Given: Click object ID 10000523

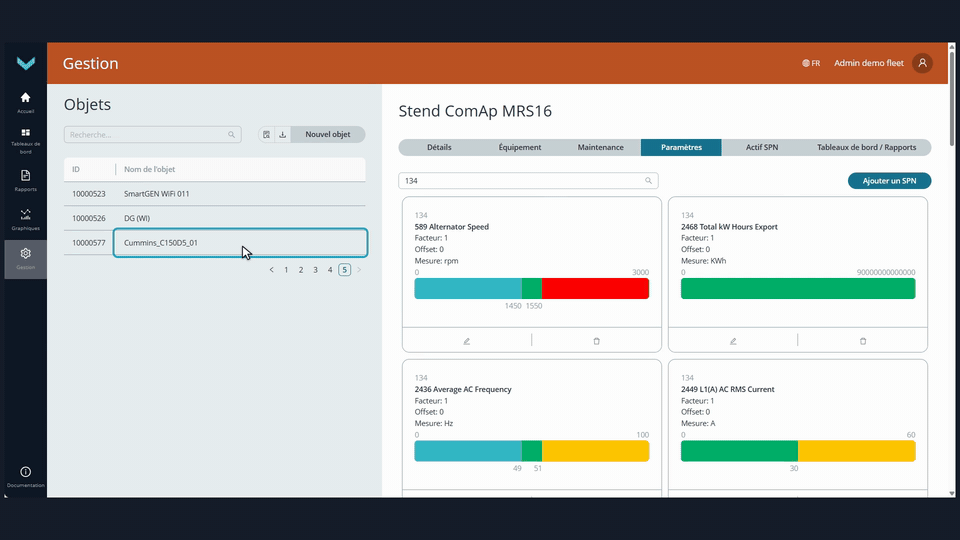Looking at the screenshot, I should (x=89, y=193).
